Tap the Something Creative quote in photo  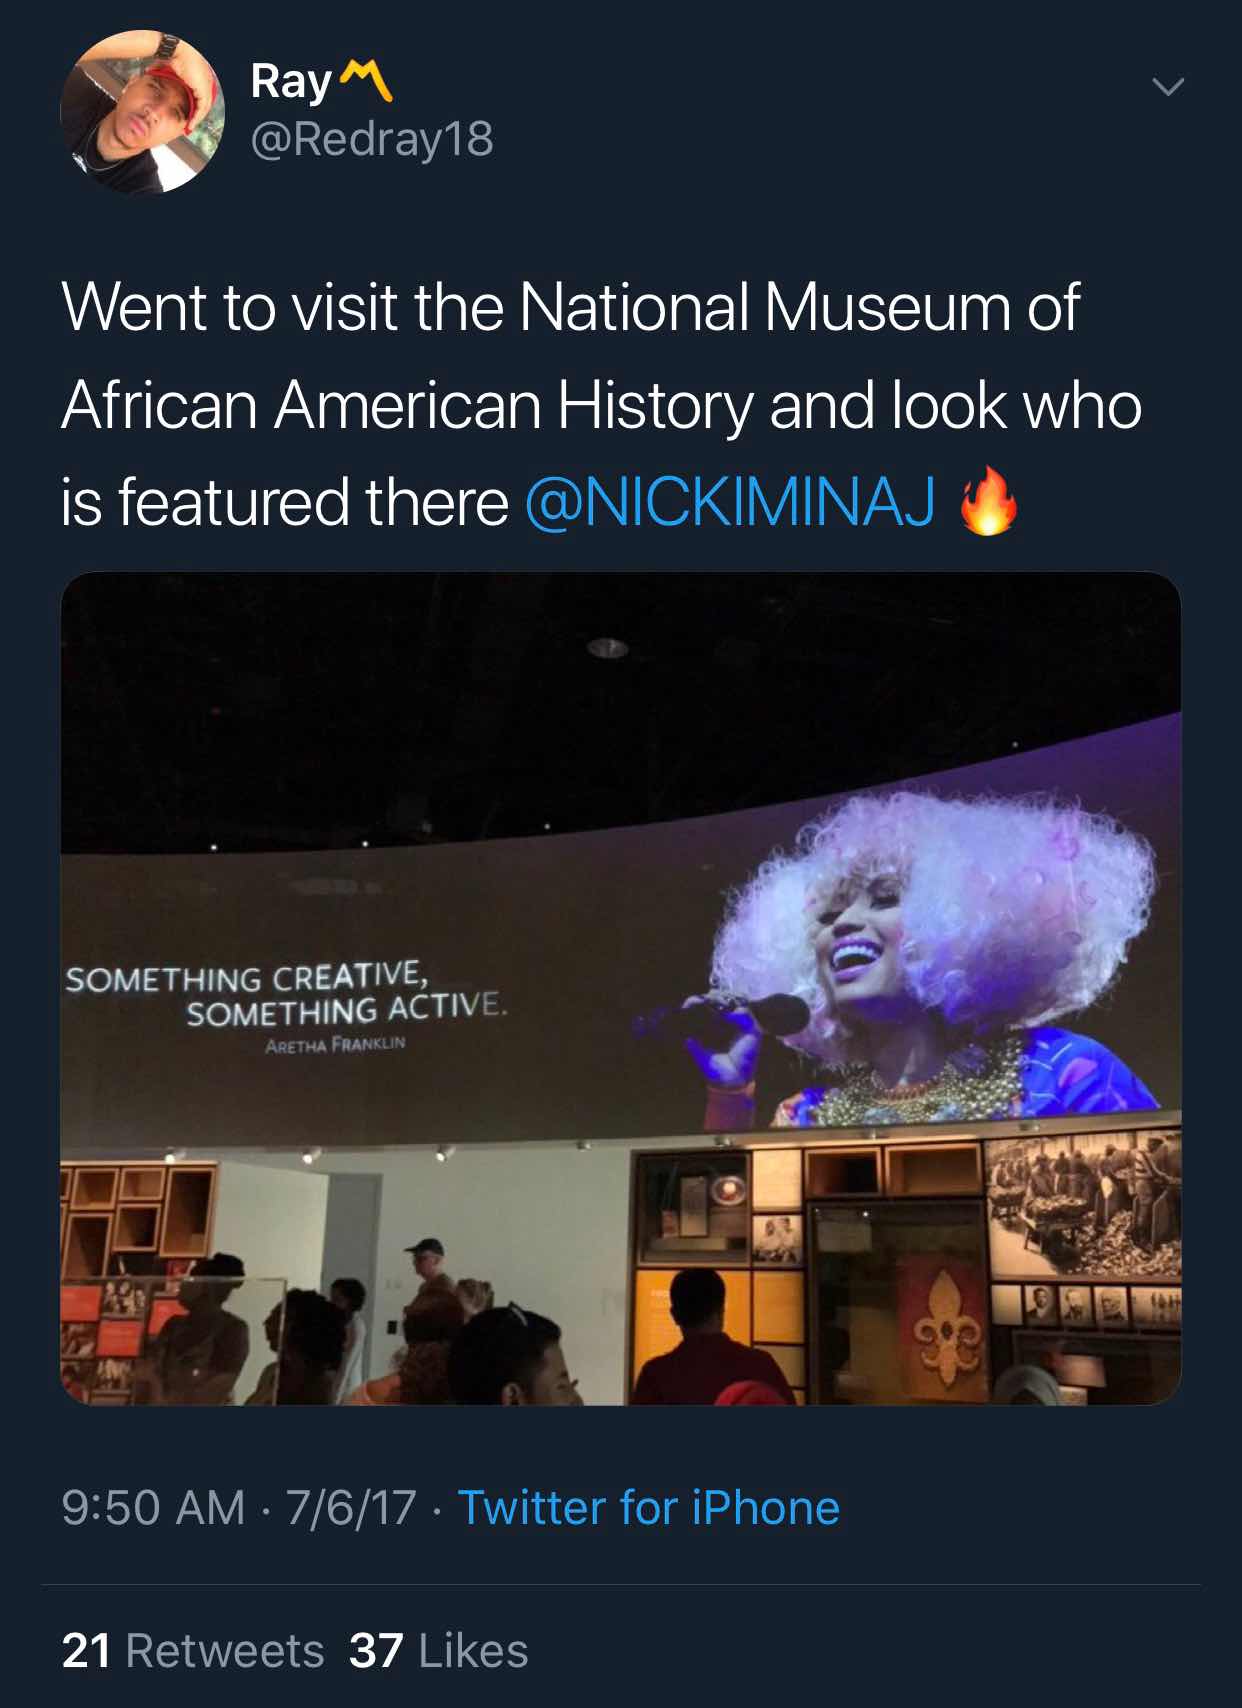(x=287, y=993)
